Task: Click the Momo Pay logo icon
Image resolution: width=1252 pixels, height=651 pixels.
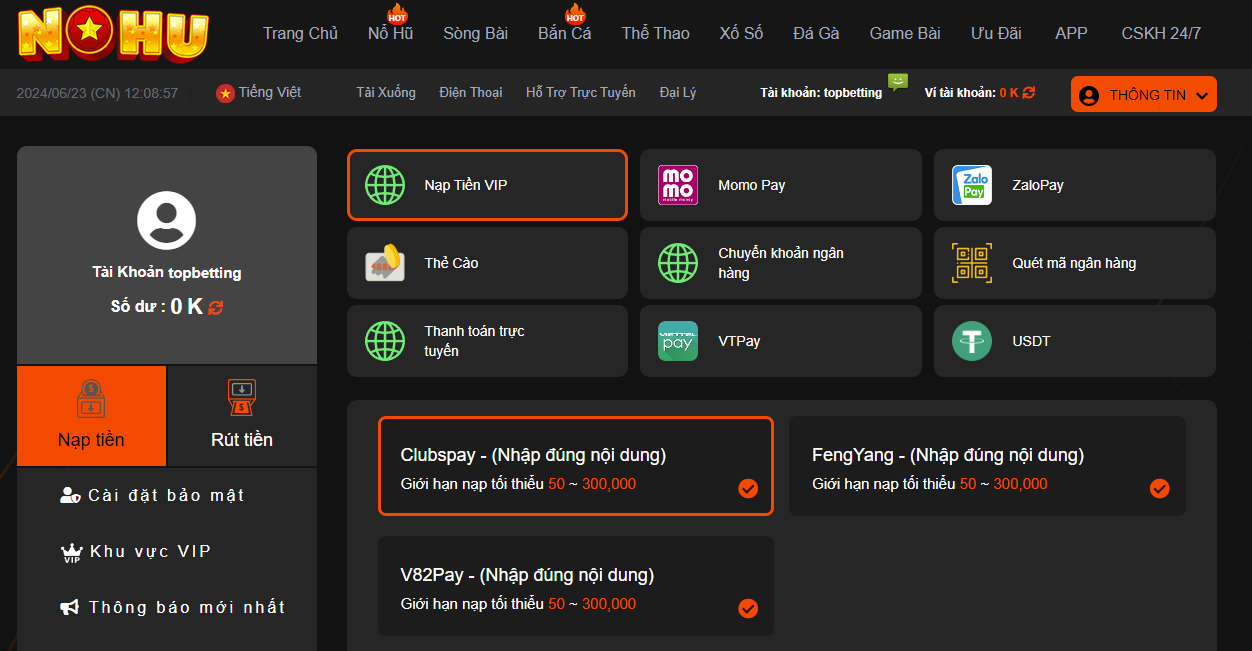Action: (678, 185)
